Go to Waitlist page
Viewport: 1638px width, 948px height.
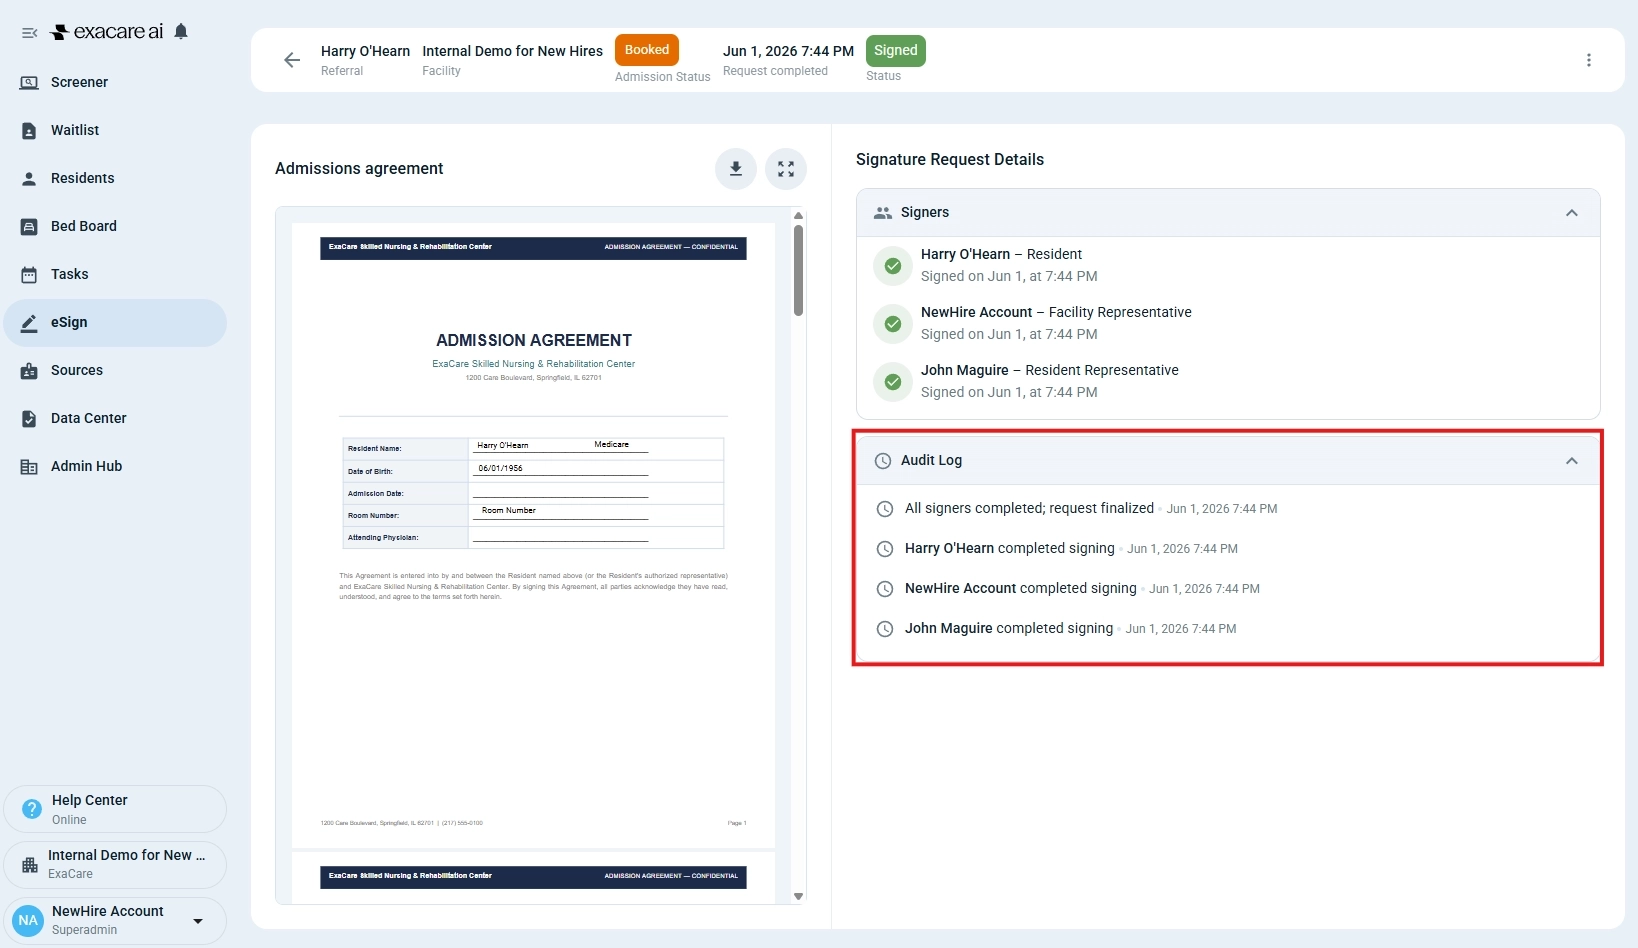[115, 130]
